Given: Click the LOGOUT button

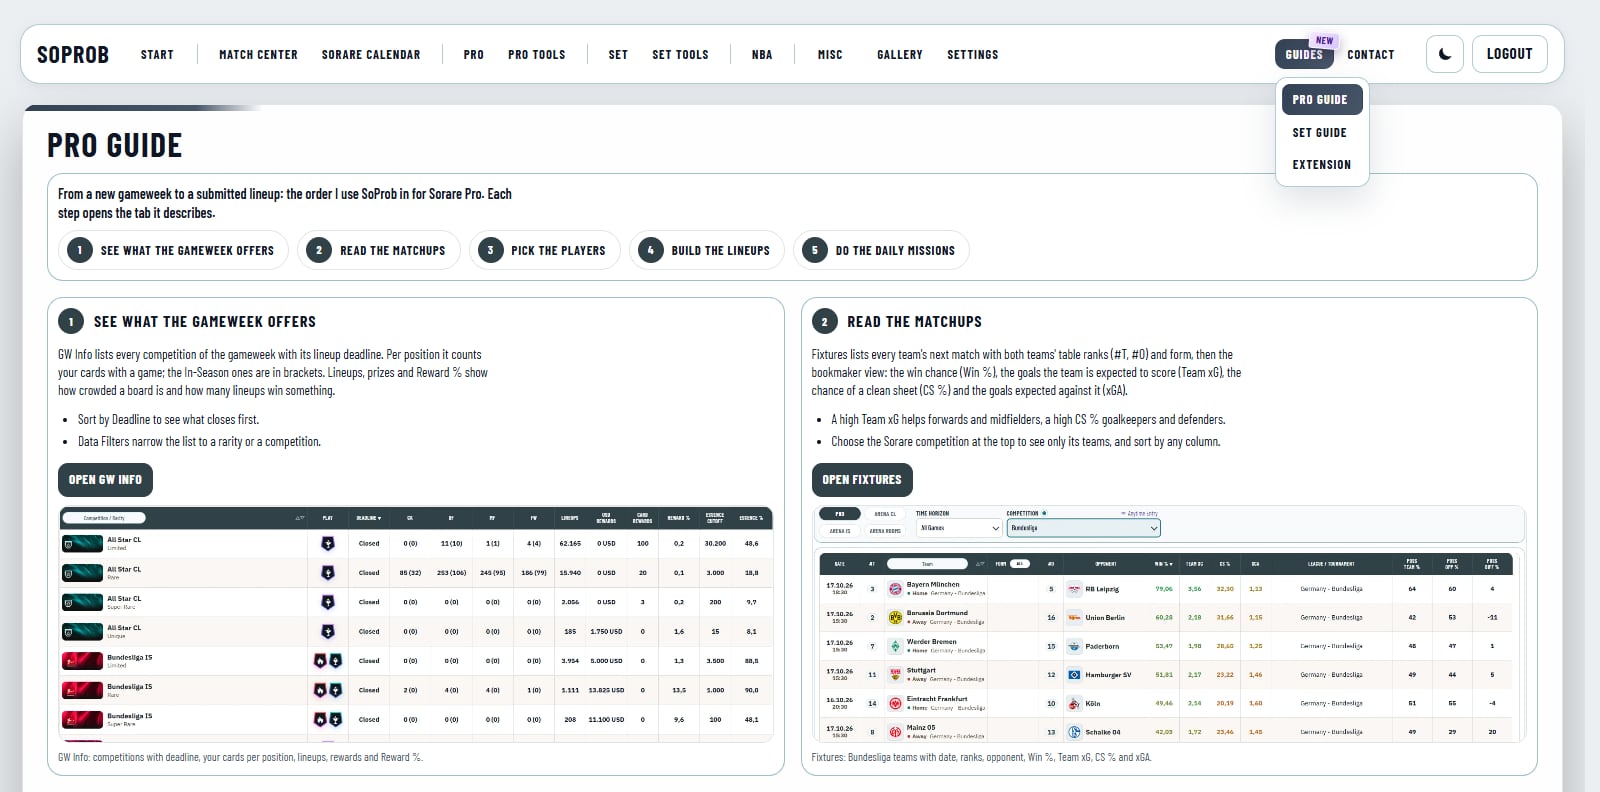Looking at the screenshot, I should click(1510, 54).
